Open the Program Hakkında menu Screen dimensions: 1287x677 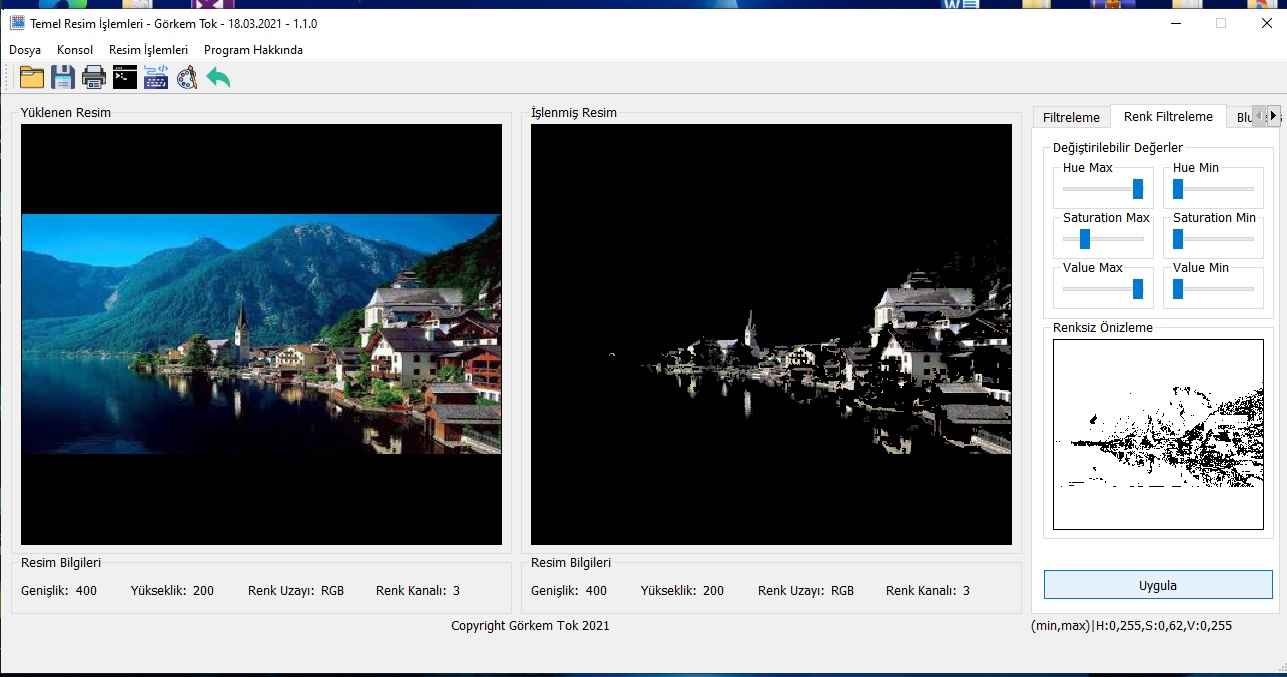[x=253, y=50]
